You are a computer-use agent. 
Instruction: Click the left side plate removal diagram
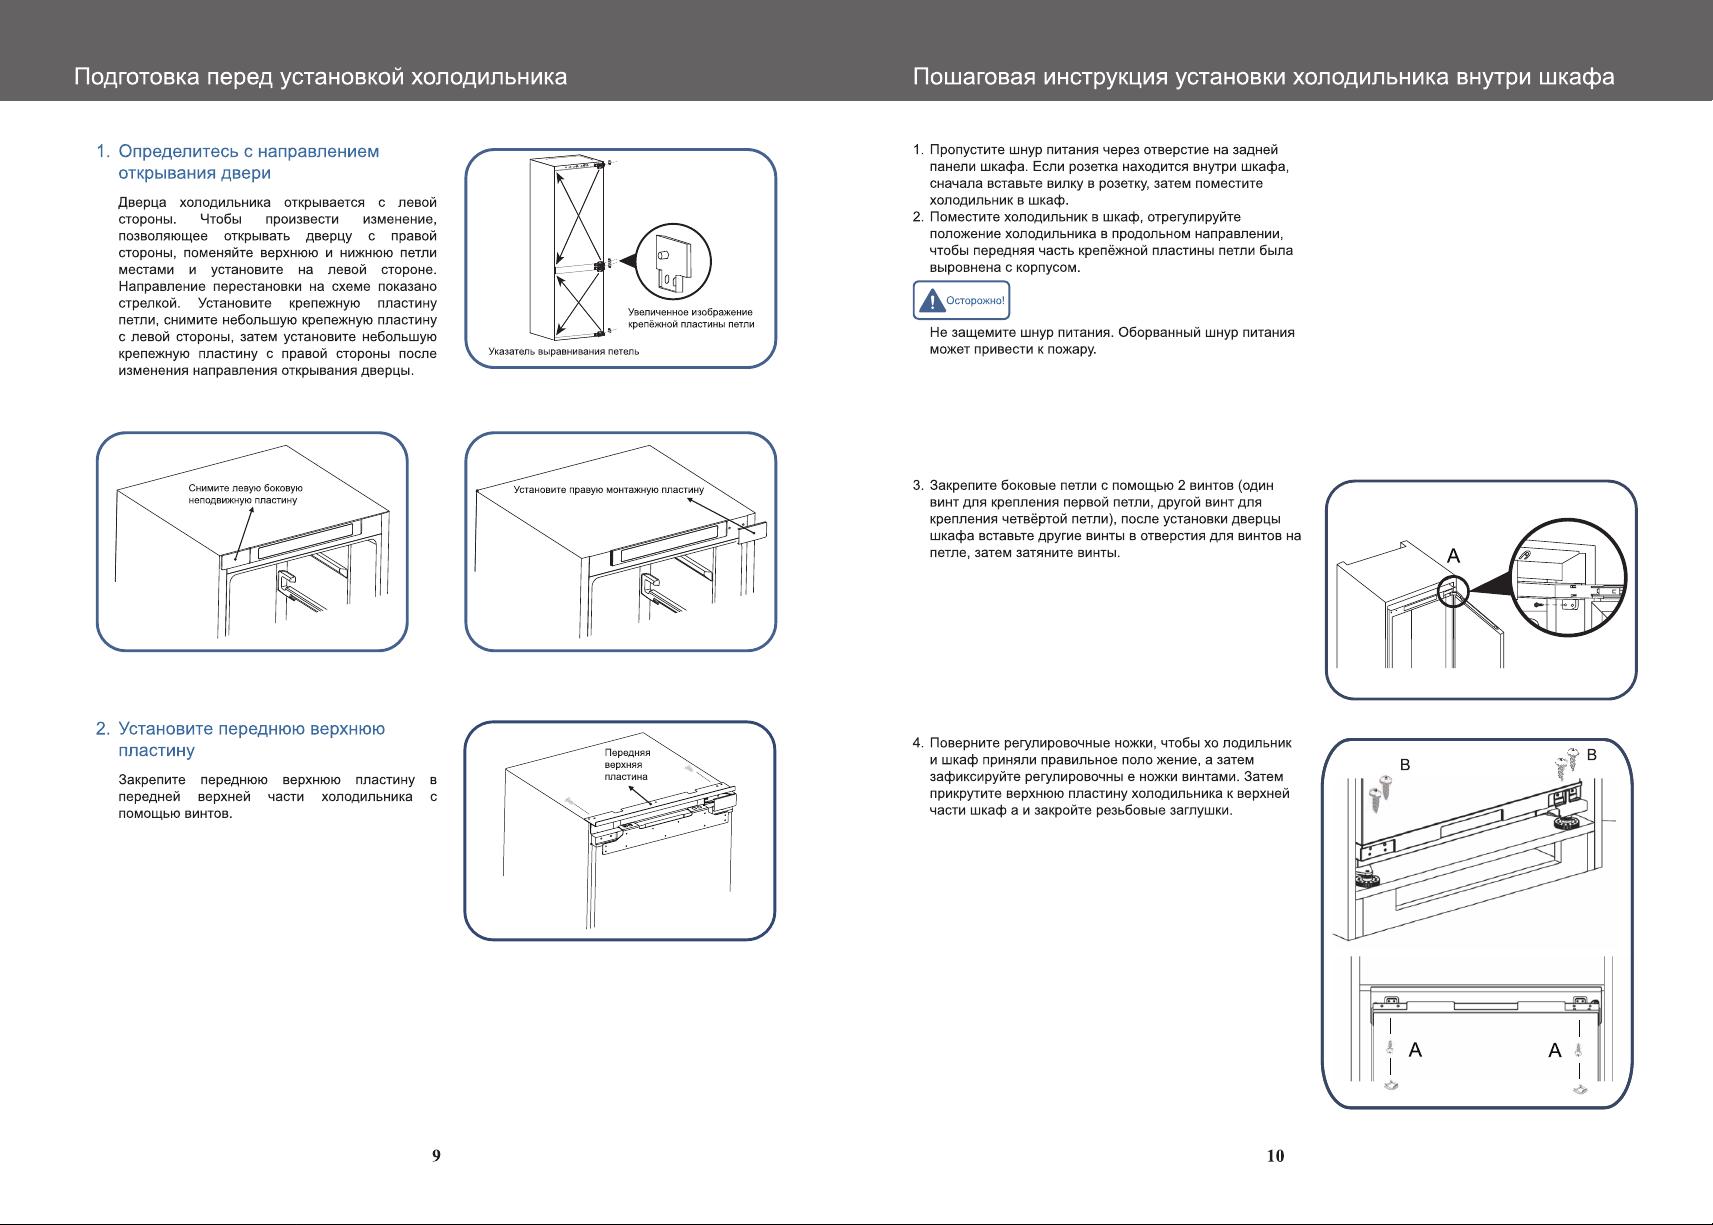click(x=252, y=542)
